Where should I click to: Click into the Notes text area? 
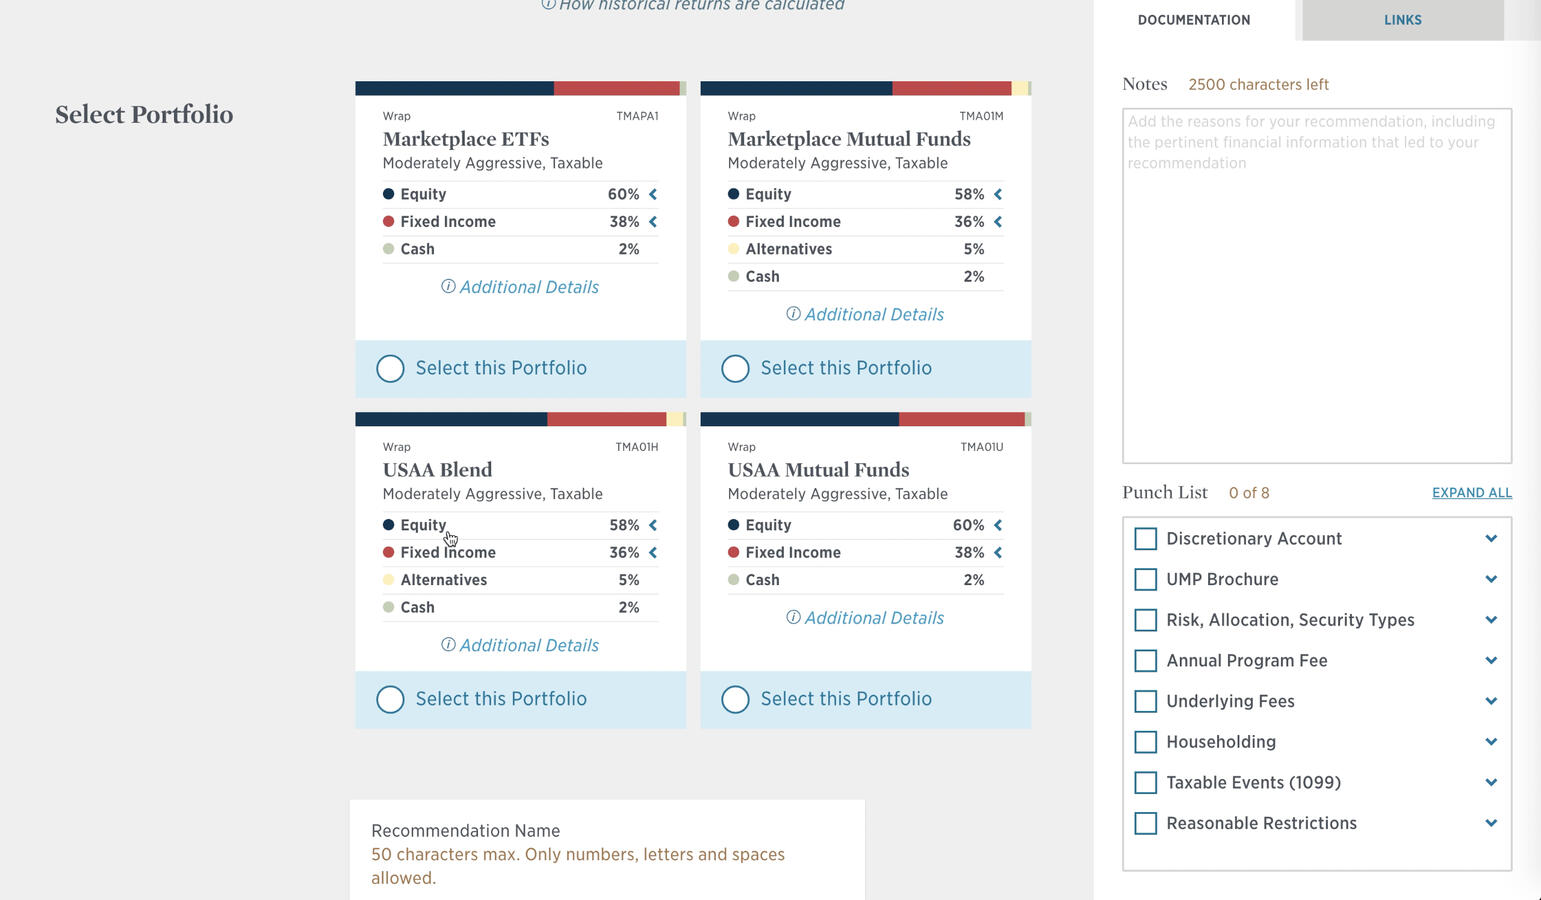tap(1316, 286)
